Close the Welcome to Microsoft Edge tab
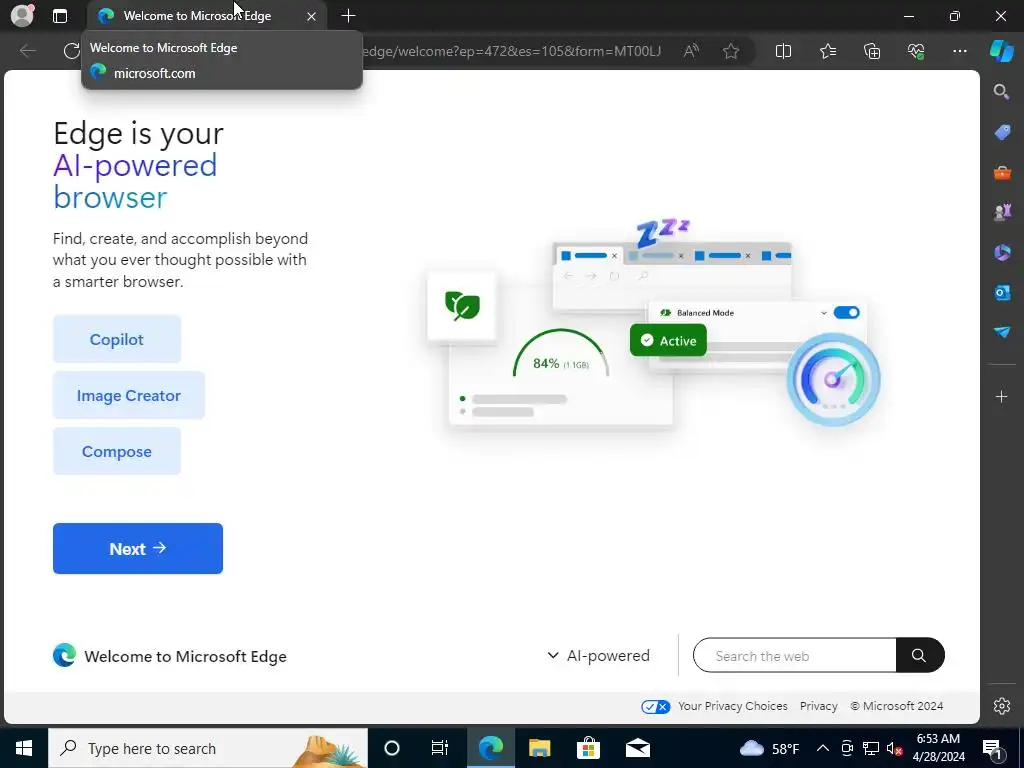1024x768 pixels. pos(312,16)
